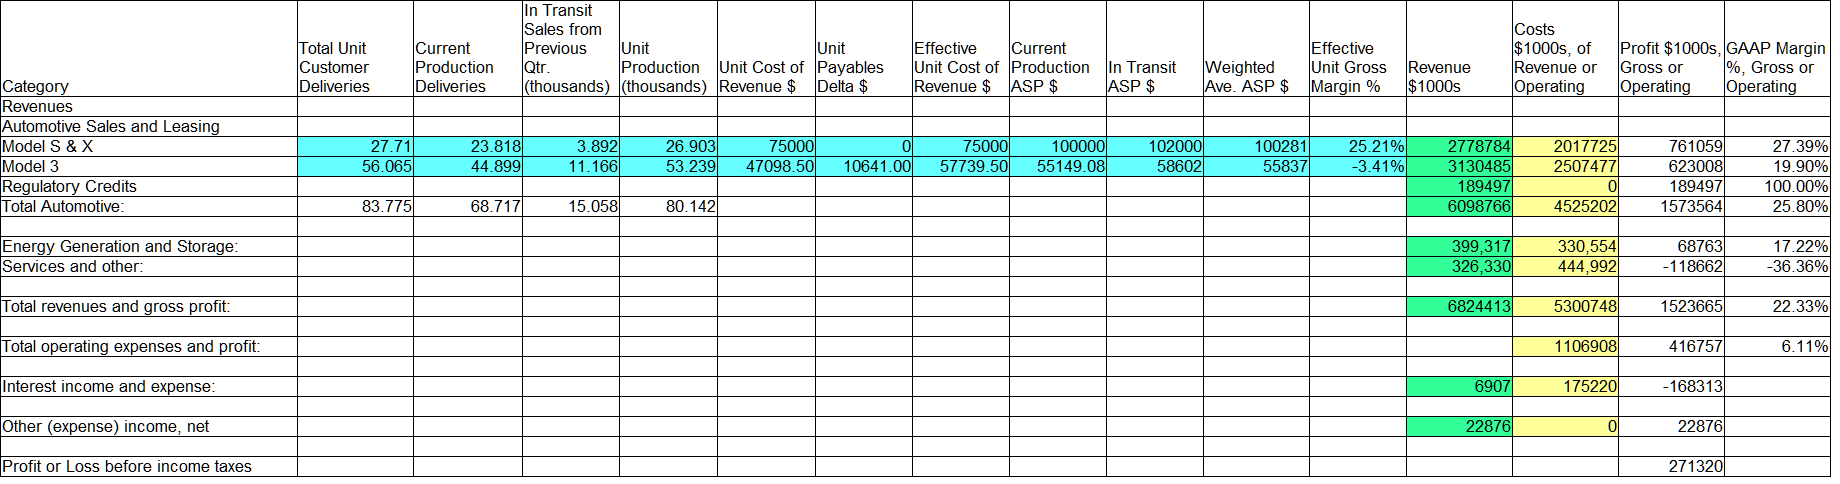Select the Unit Payables Delta $ header

point(850,68)
